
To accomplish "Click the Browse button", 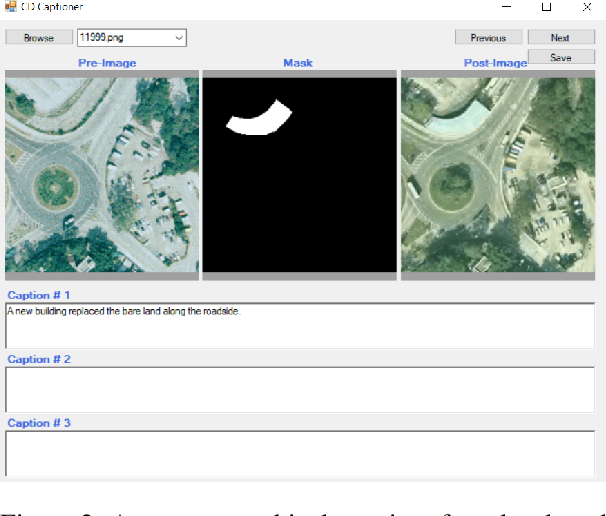I will (x=39, y=38).
